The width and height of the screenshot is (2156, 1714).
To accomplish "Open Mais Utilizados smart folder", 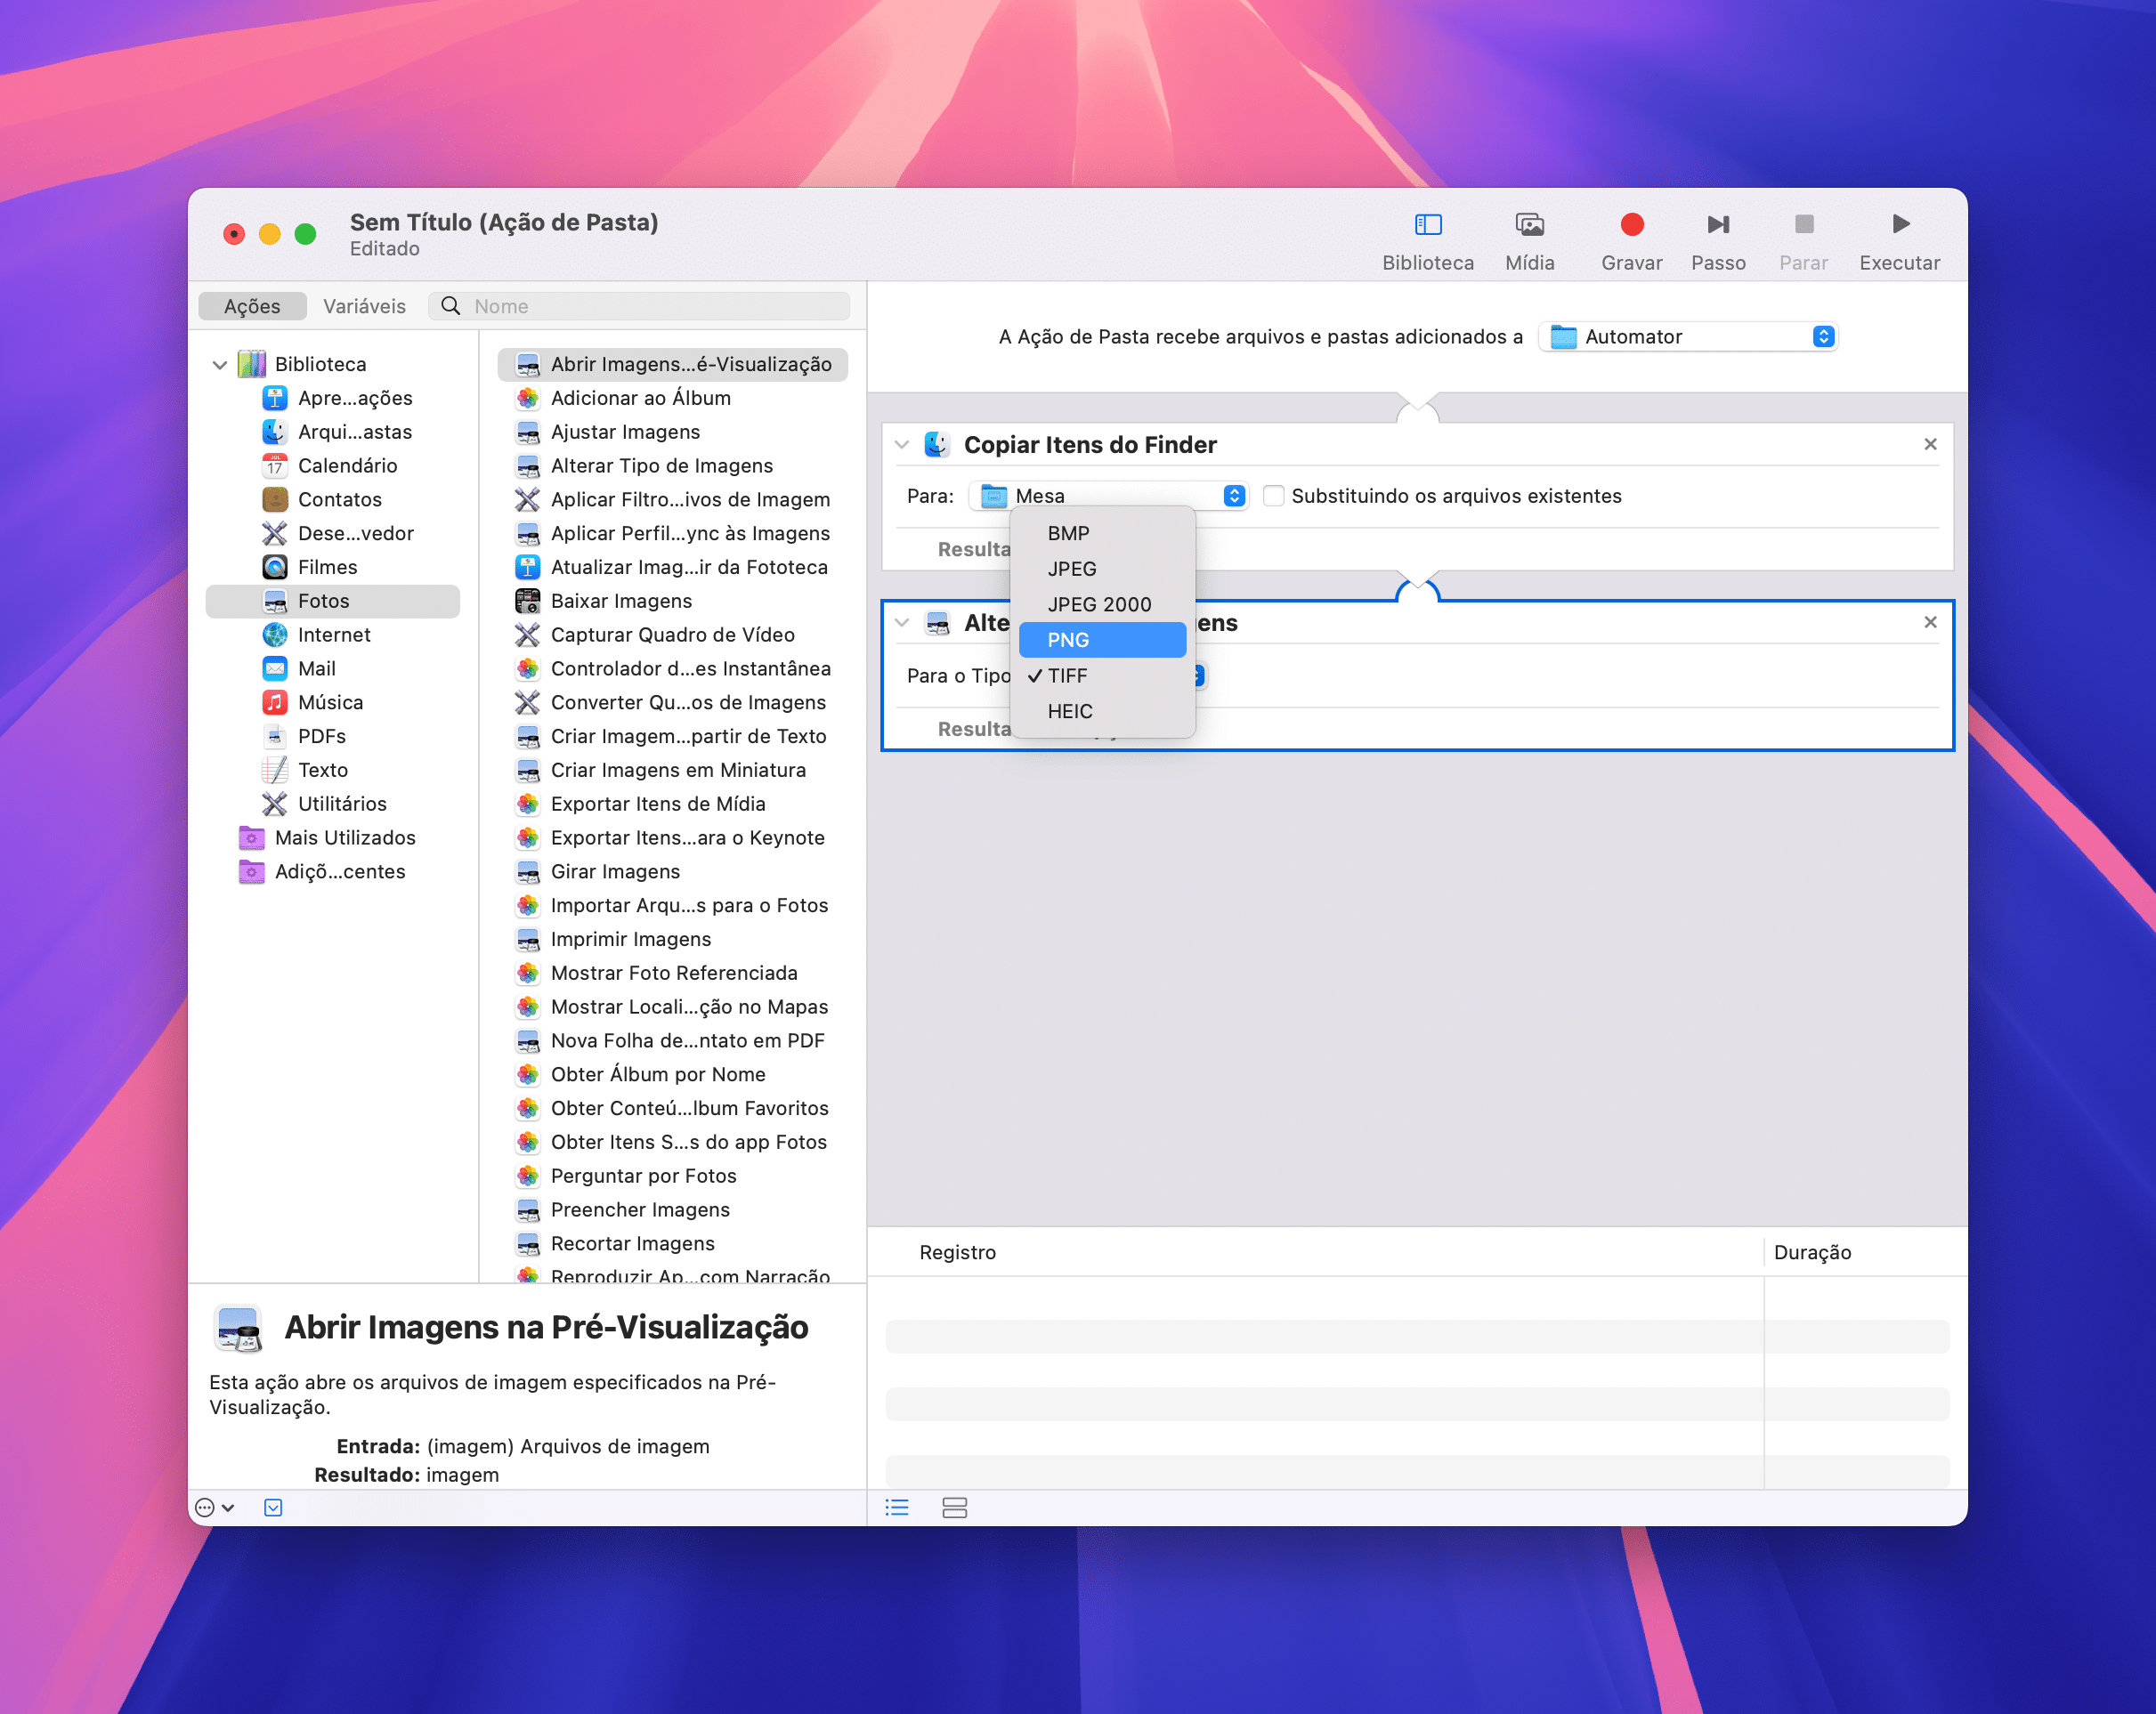I will pos(332,838).
